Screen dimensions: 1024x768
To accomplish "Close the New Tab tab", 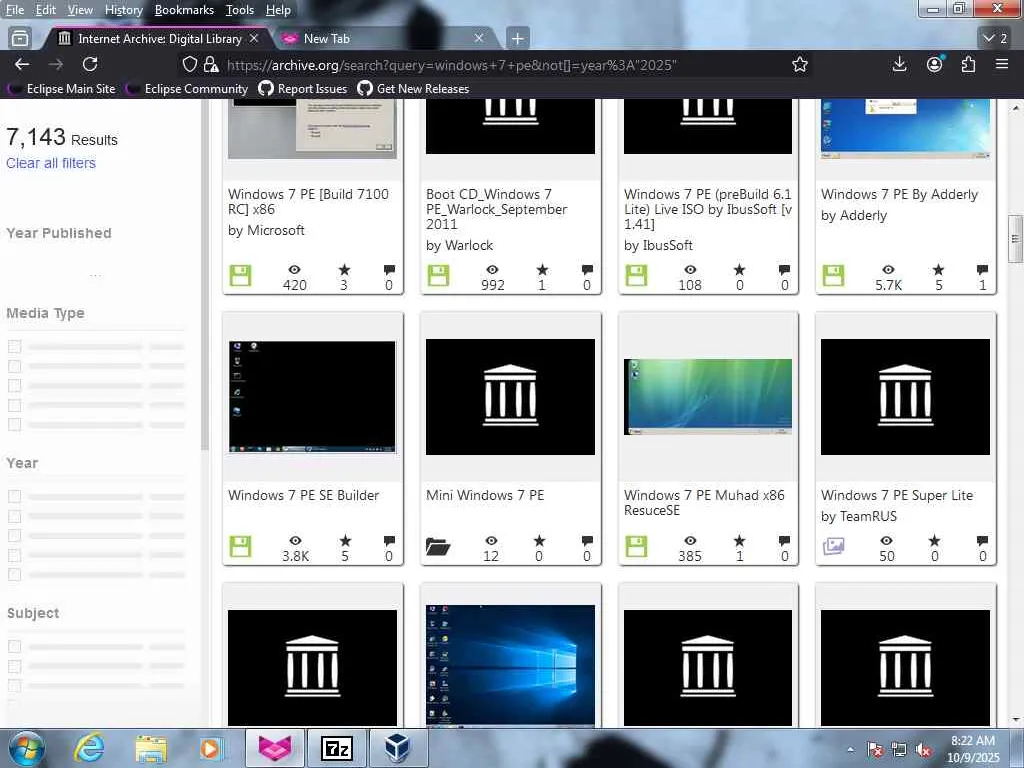I will coord(479,39).
